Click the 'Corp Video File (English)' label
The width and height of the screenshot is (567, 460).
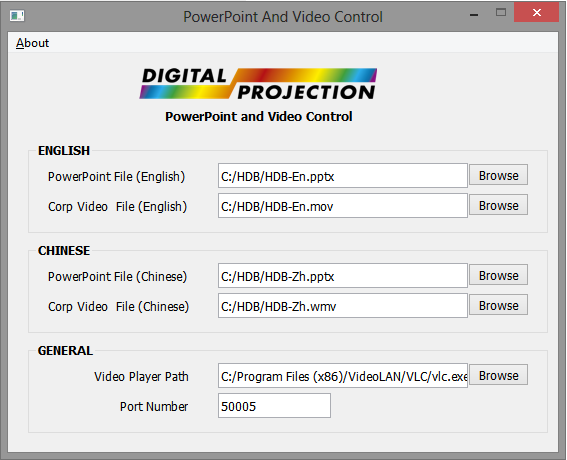(x=118, y=206)
